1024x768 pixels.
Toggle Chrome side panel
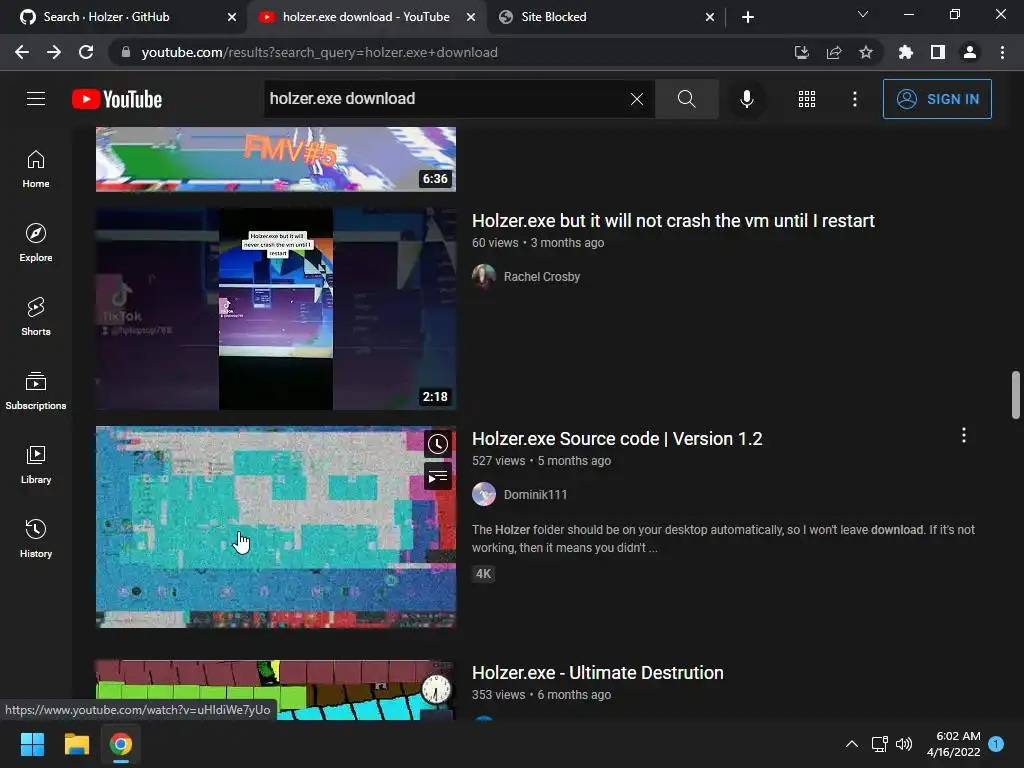938,52
